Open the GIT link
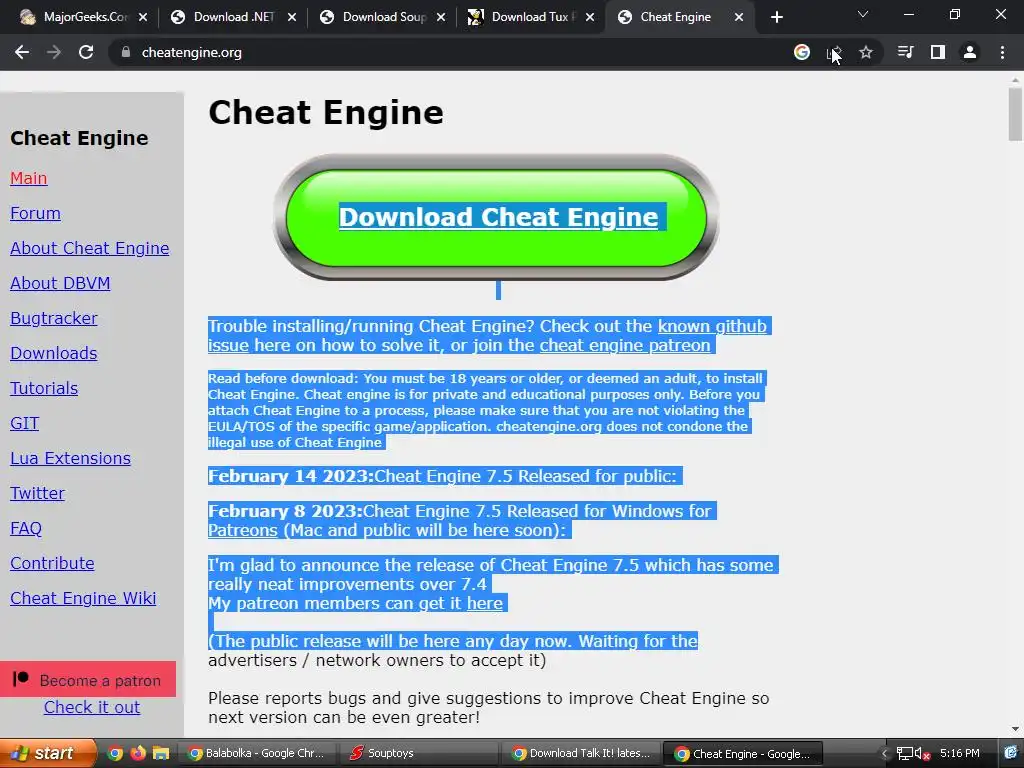The width and height of the screenshot is (1024, 768). (x=25, y=423)
